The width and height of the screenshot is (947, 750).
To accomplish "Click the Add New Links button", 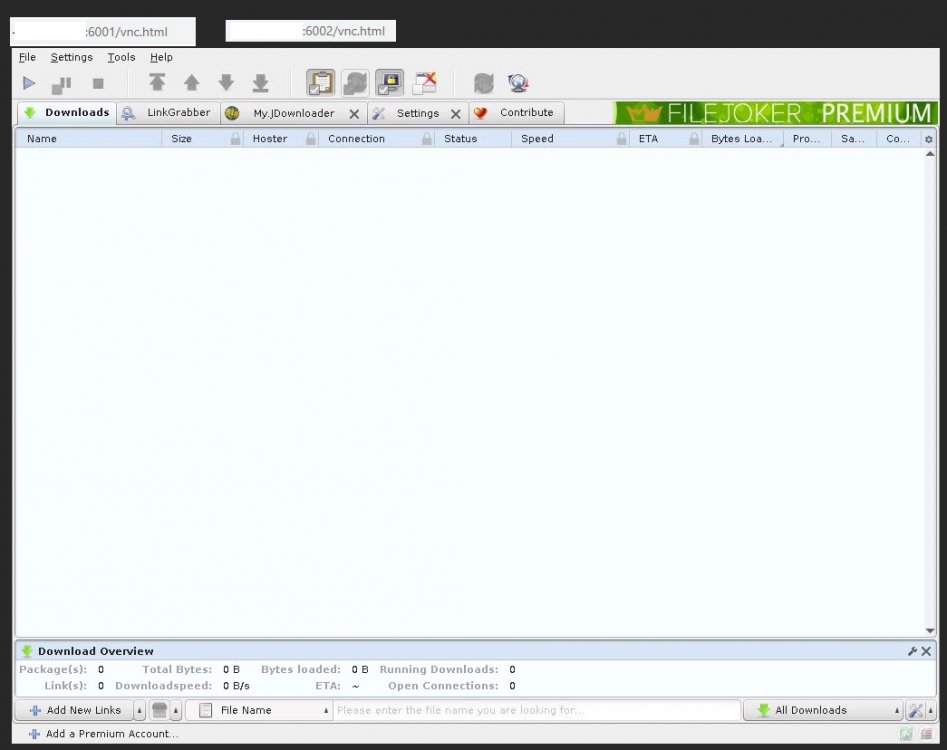I will click(x=75, y=710).
